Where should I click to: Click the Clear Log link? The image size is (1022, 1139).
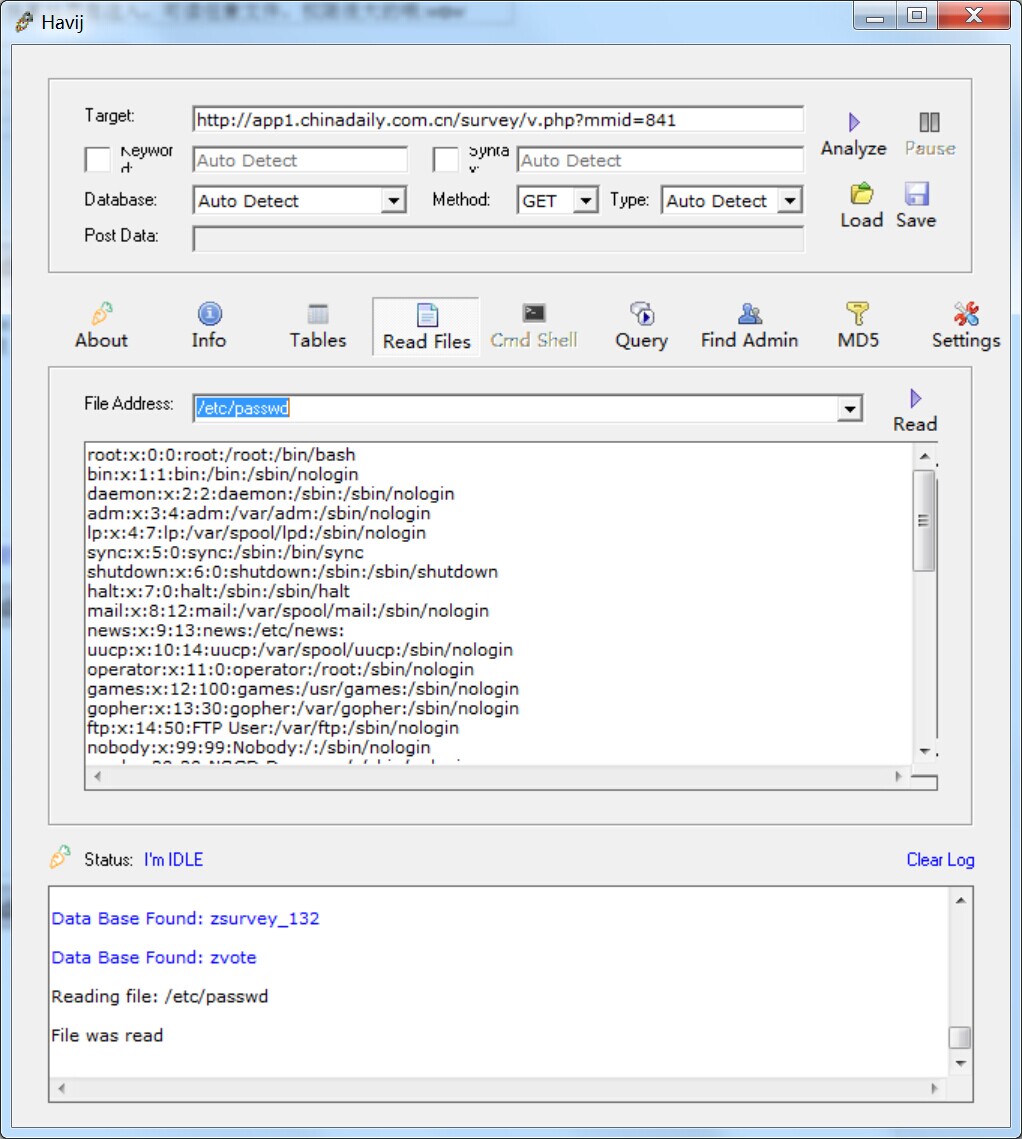(x=941, y=859)
